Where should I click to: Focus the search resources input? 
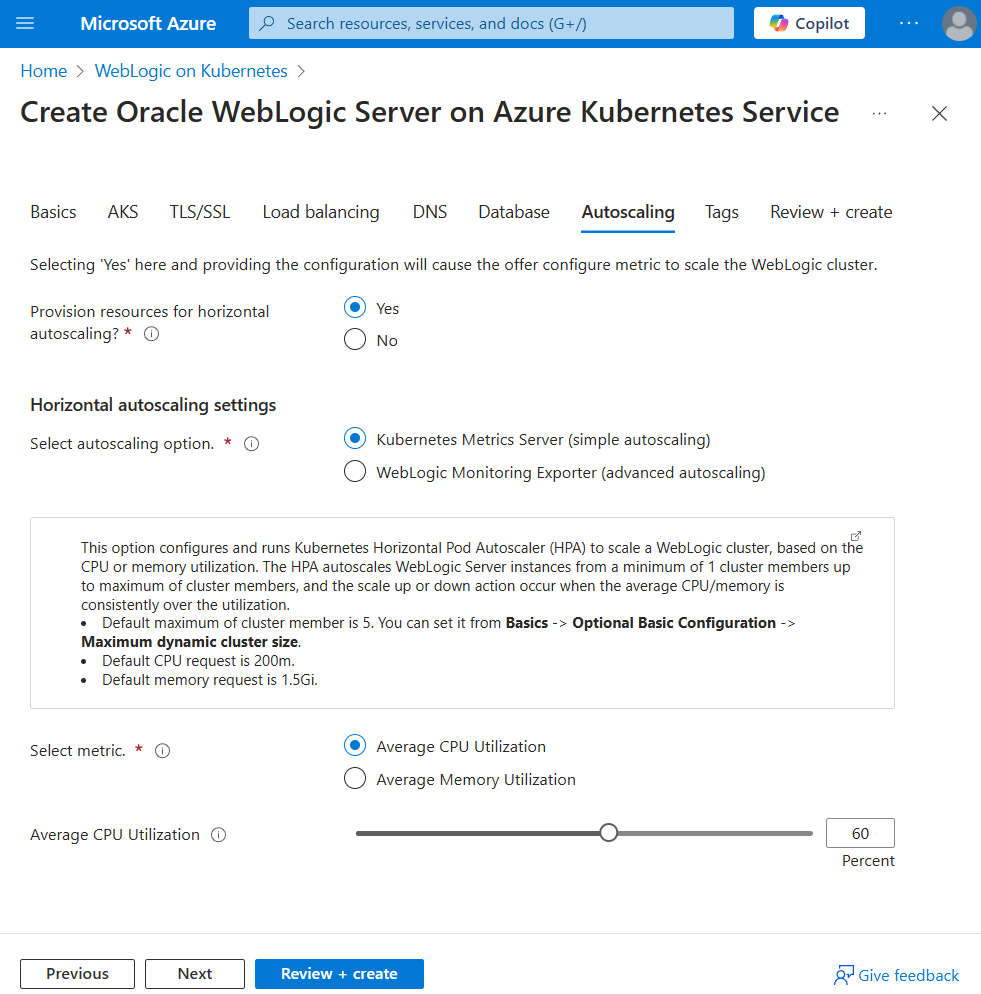[491, 23]
